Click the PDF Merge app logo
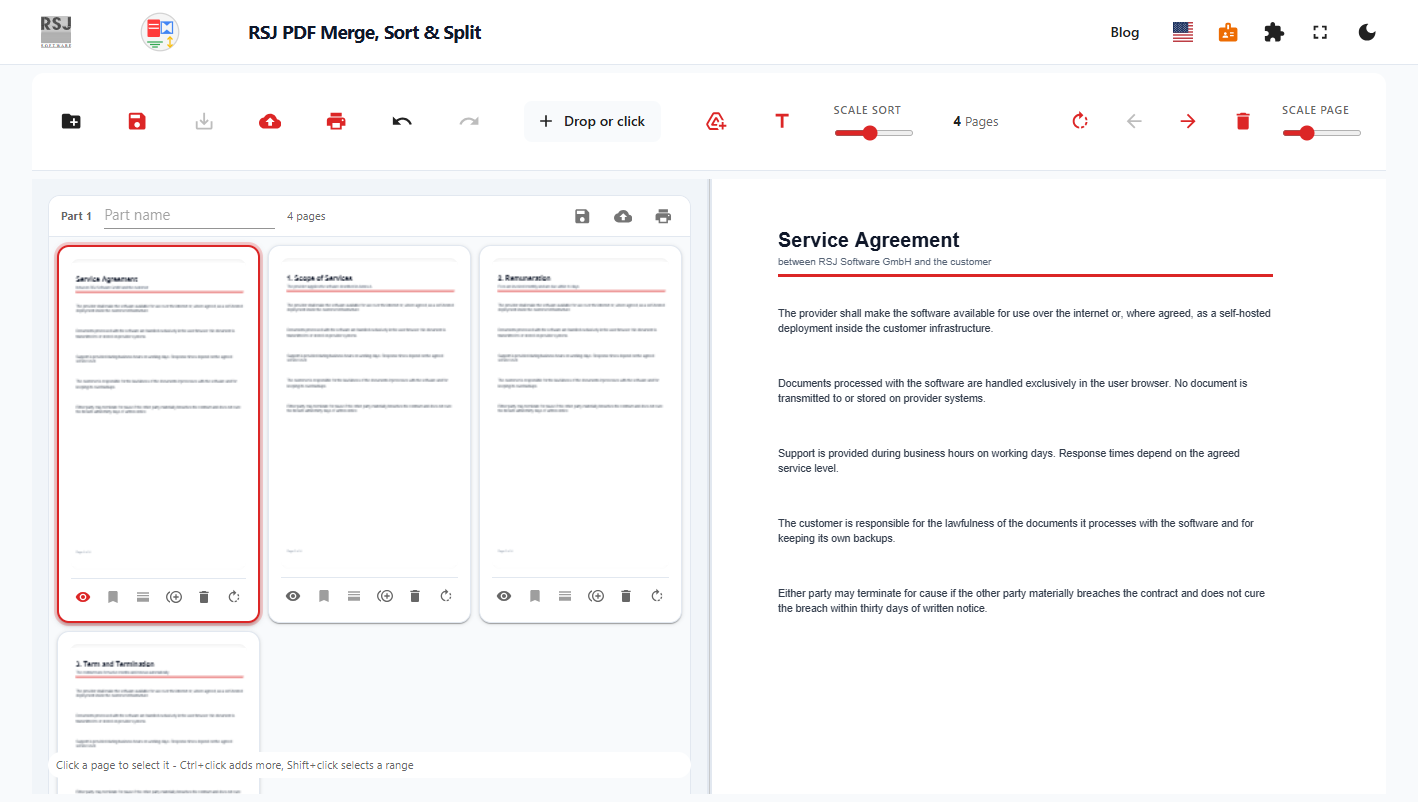The width and height of the screenshot is (1418, 802). pos(160,32)
